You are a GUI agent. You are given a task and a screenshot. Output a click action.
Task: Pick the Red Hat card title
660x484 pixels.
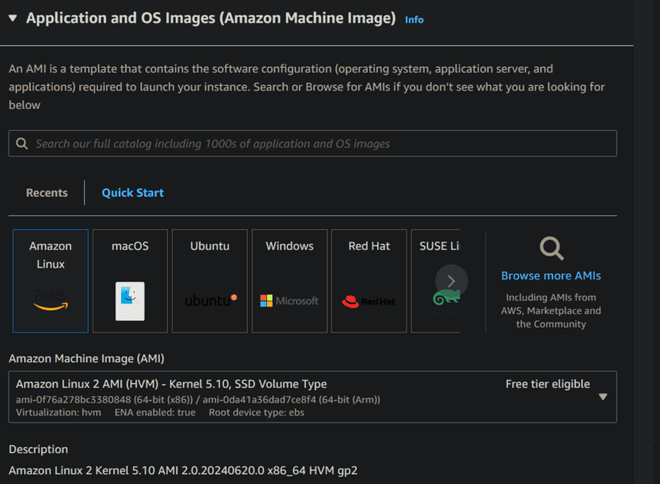click(x=368, y=246)
